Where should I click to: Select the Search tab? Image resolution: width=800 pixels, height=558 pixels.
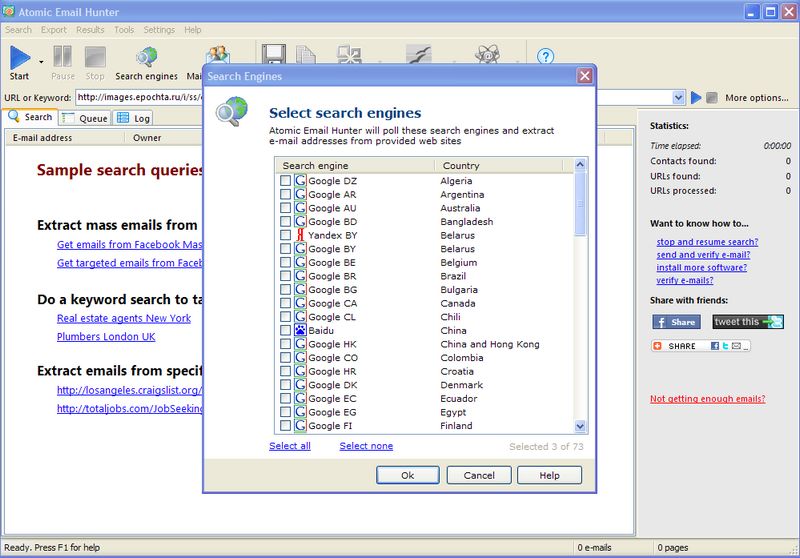[31, 117]
